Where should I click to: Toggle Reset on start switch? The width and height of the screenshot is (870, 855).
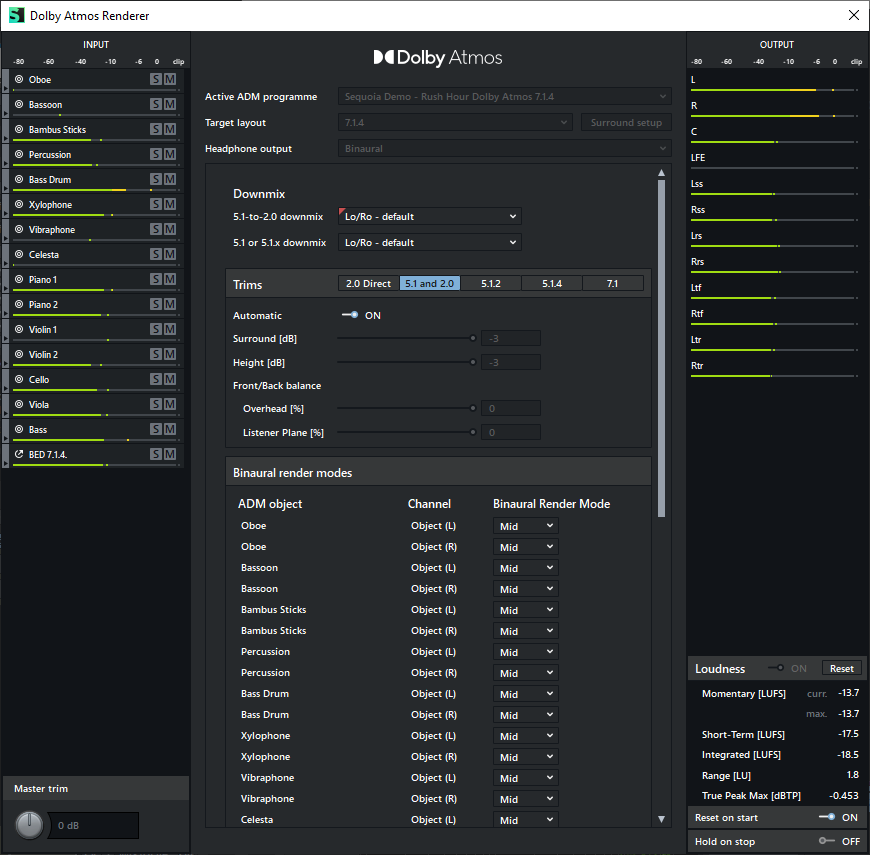(826, 817)
